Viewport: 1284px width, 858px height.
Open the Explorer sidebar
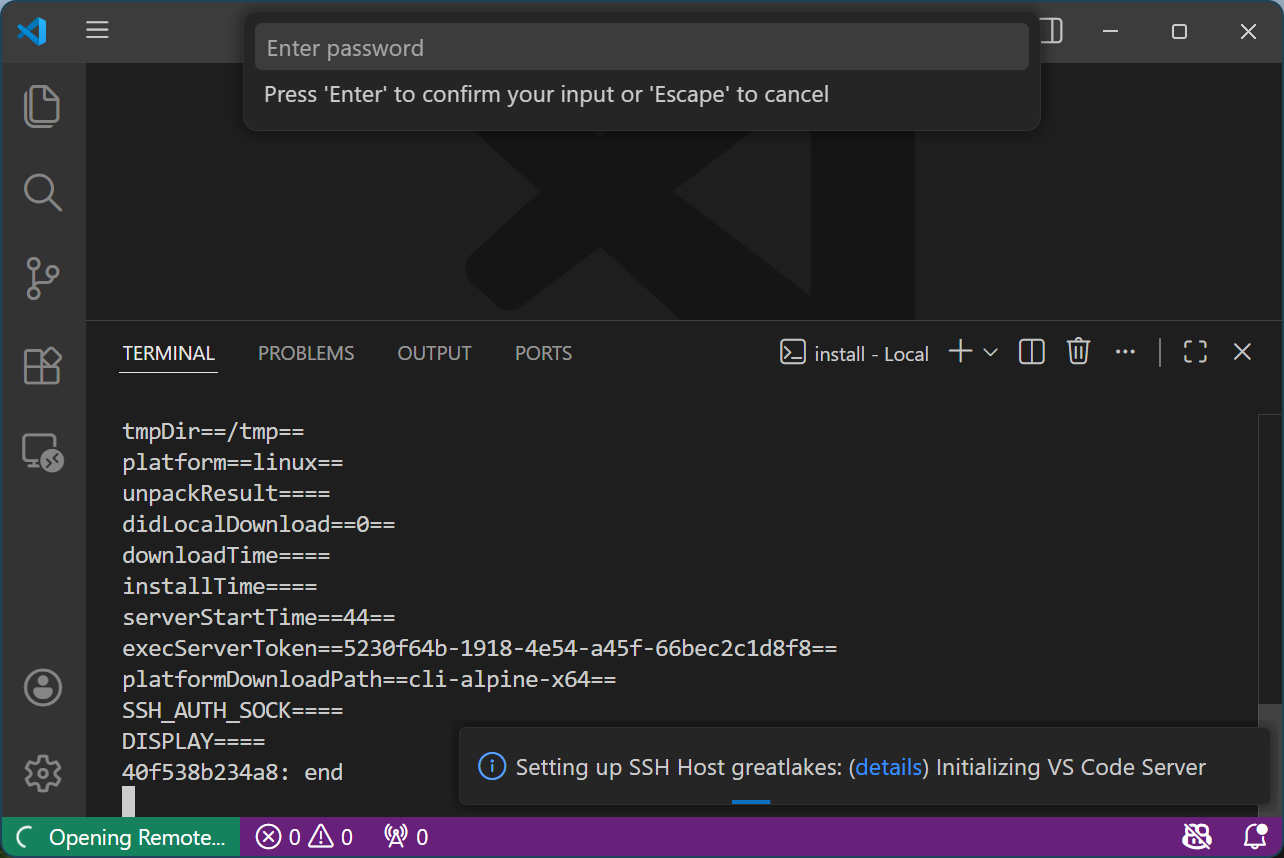click(42, 106)
